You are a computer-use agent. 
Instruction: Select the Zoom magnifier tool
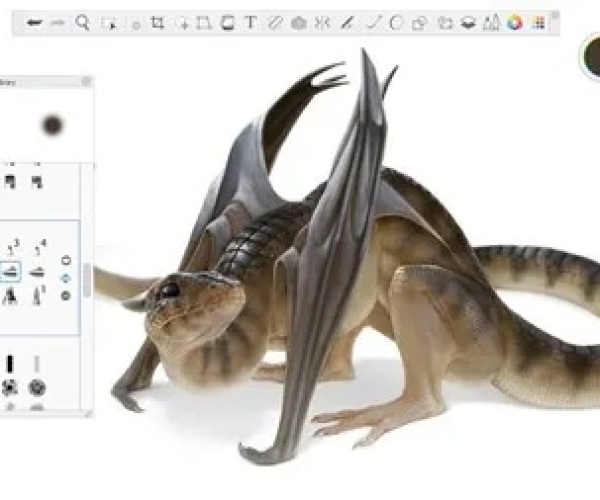coord(83,22)
